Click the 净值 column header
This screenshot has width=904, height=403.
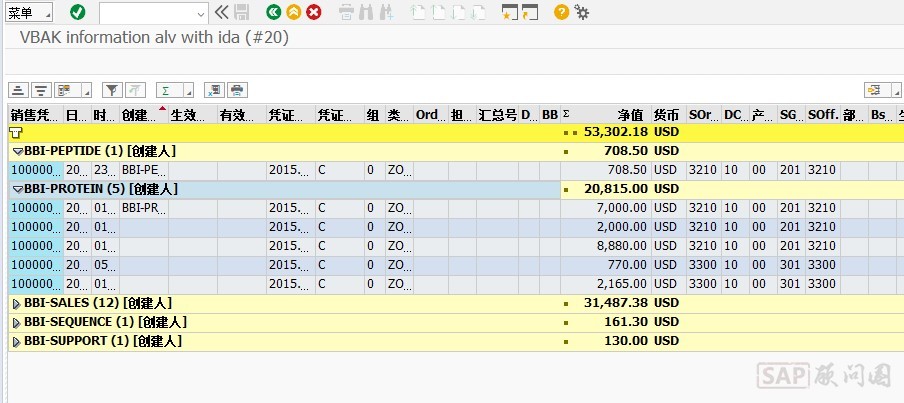tap(630, 115)
